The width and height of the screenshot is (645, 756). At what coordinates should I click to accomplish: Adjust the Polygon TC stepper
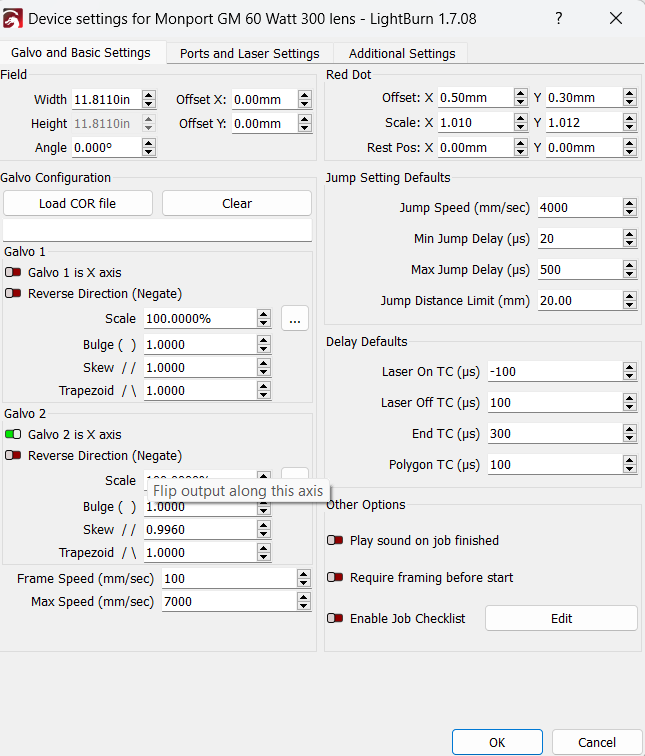[x=630, y=464]
